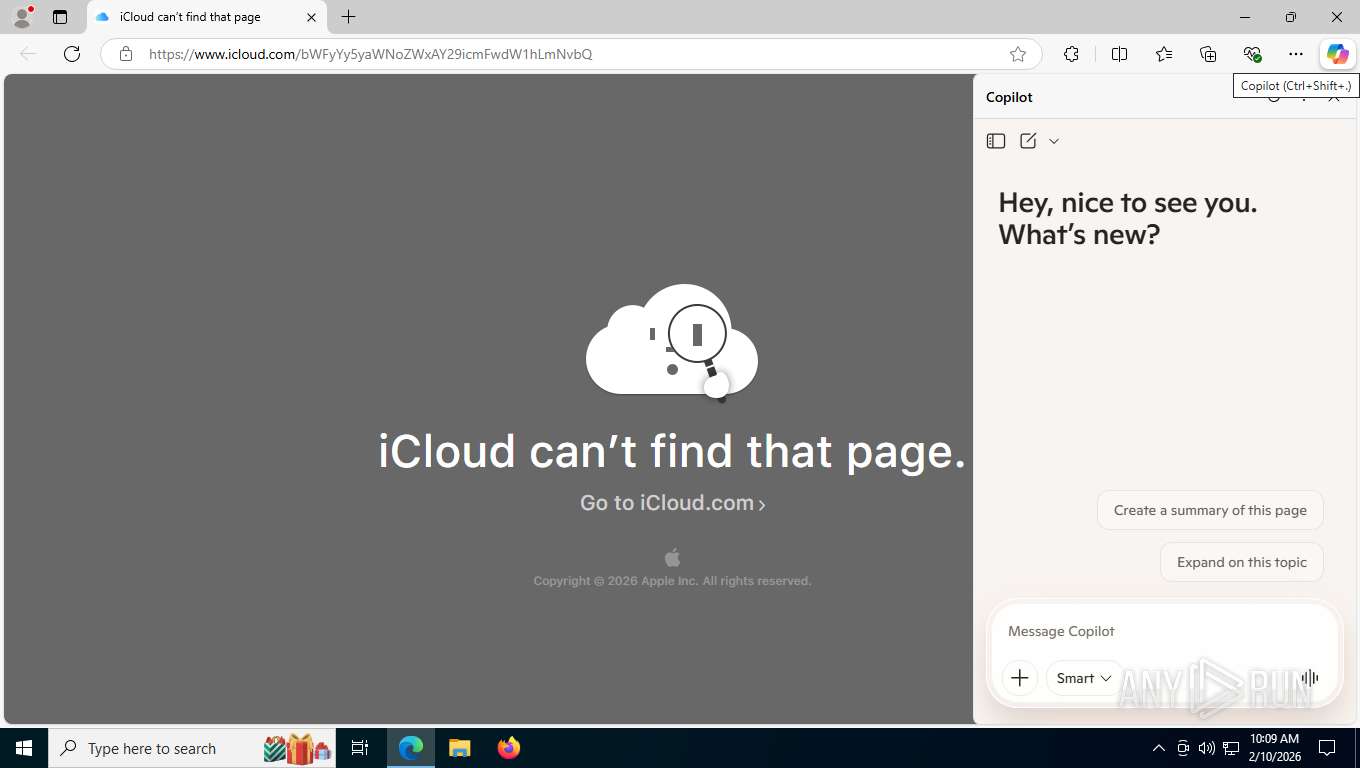The width and height of the screenshot is (1360, 768).
Task: Close the Copilot sidebar panel
Action: tap(1334, 97)
